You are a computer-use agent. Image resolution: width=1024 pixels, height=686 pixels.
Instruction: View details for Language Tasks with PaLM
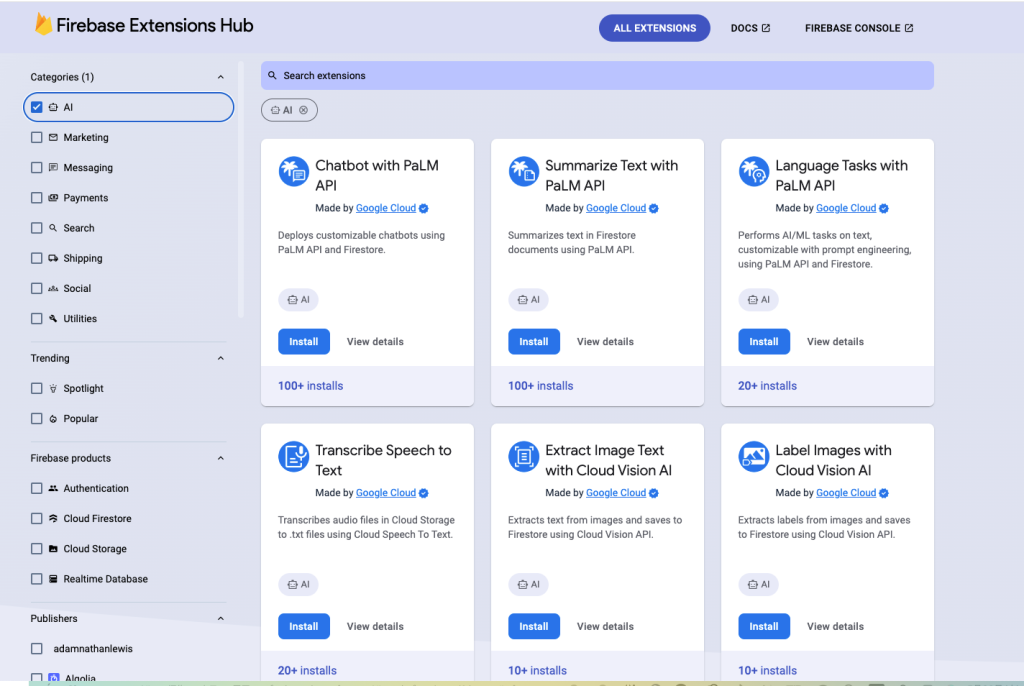(x=835, y=341)
